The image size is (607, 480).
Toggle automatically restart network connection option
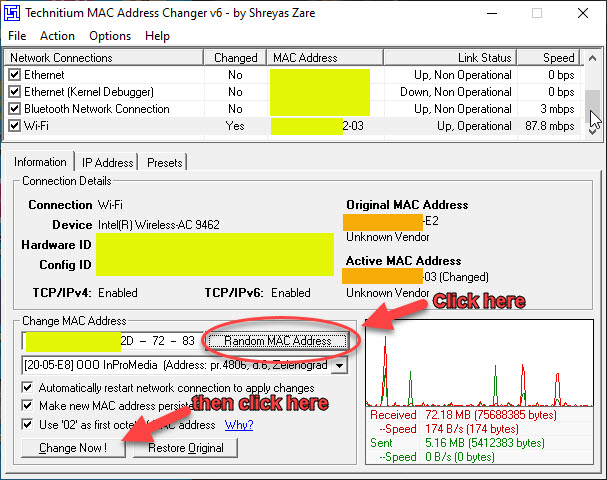[x=27, y=387]
